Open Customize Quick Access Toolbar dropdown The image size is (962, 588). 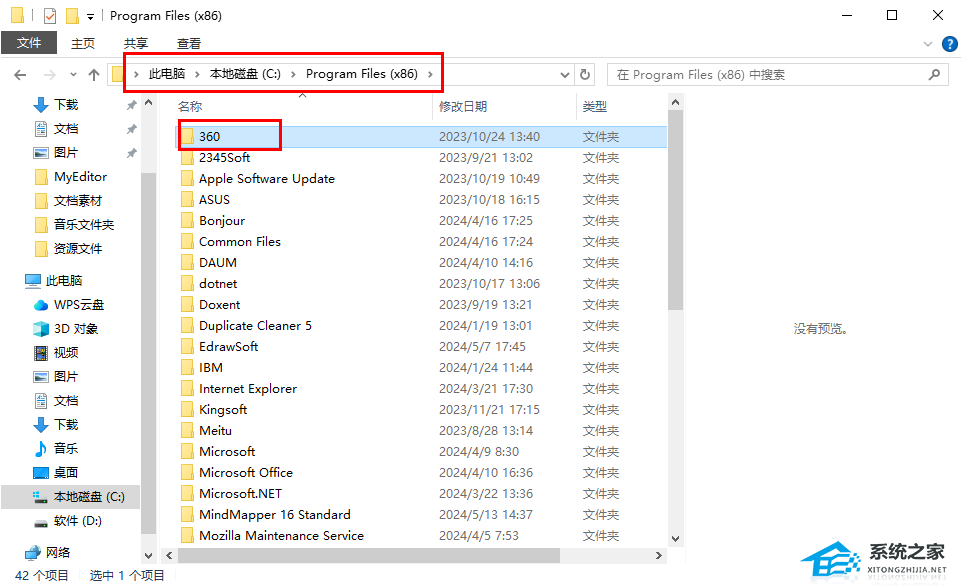pyautogui.click(x=90, y=17)
